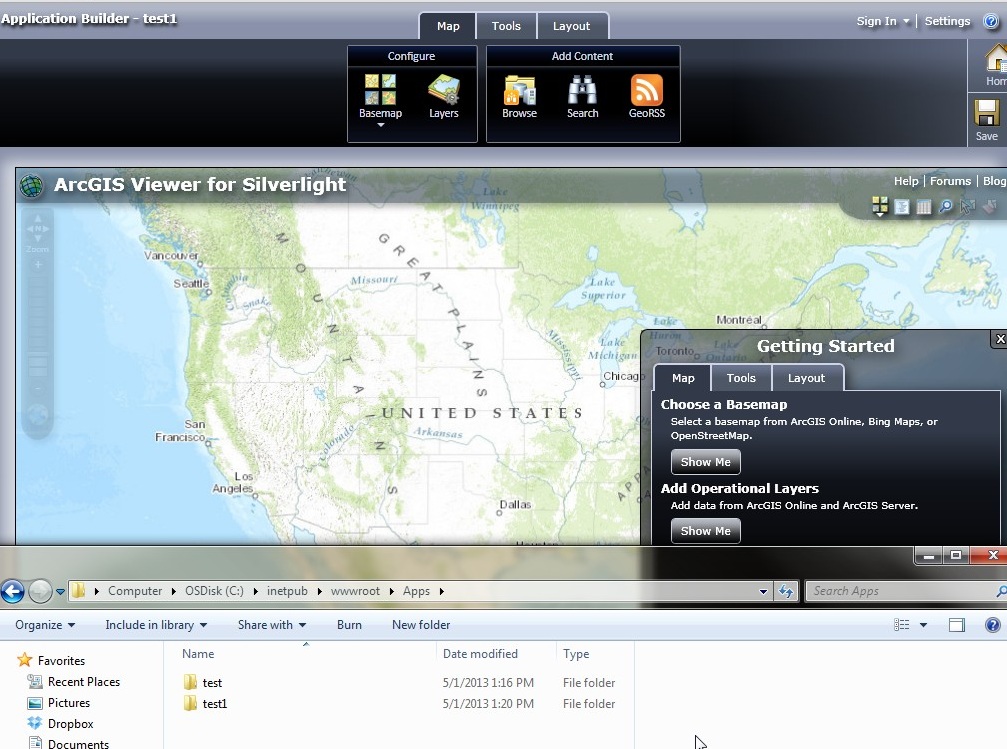1007x749 pixels.
Task: Select the test folder row
Action: pos(398,683)
